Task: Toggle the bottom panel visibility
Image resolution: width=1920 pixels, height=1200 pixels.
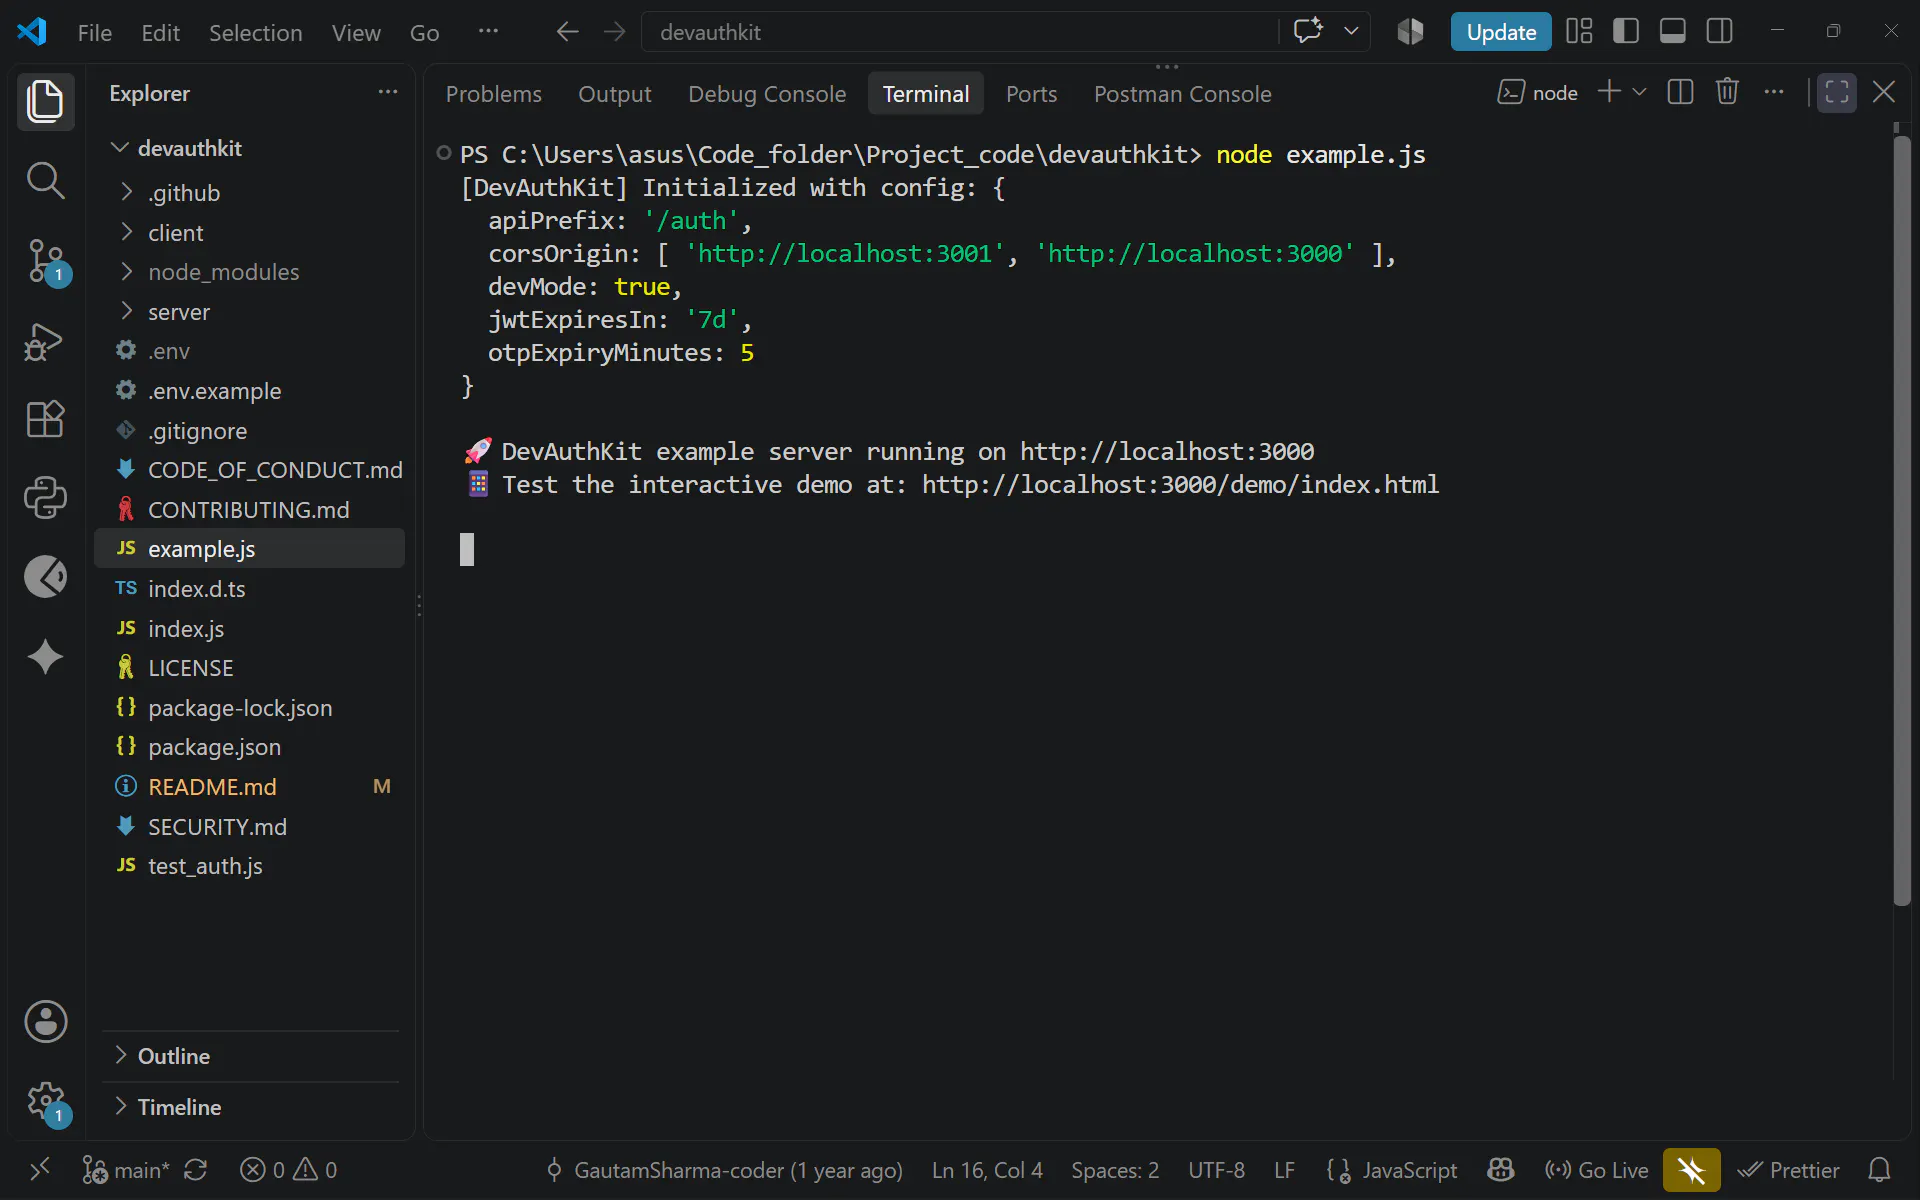Action: pyautogui.click(x=1673, y=31)
